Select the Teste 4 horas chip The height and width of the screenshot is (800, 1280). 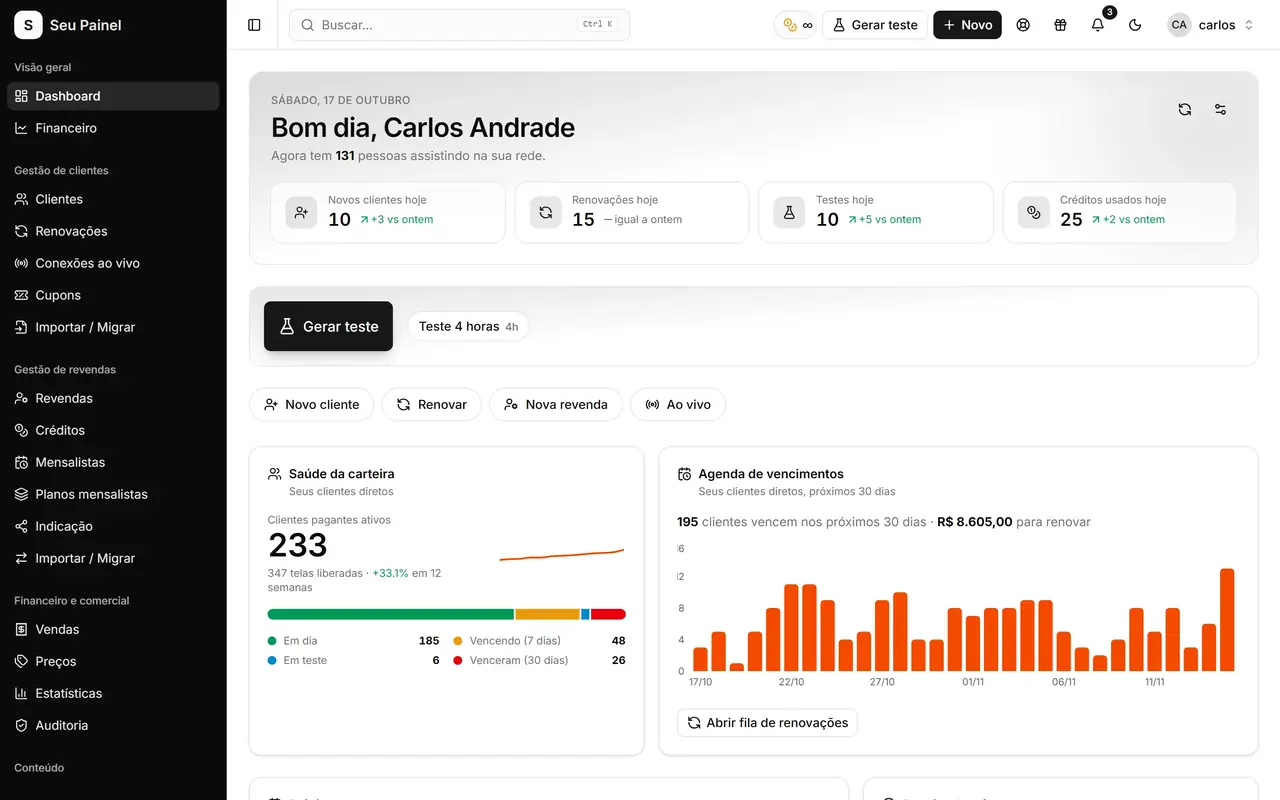[x=468, y=326]
